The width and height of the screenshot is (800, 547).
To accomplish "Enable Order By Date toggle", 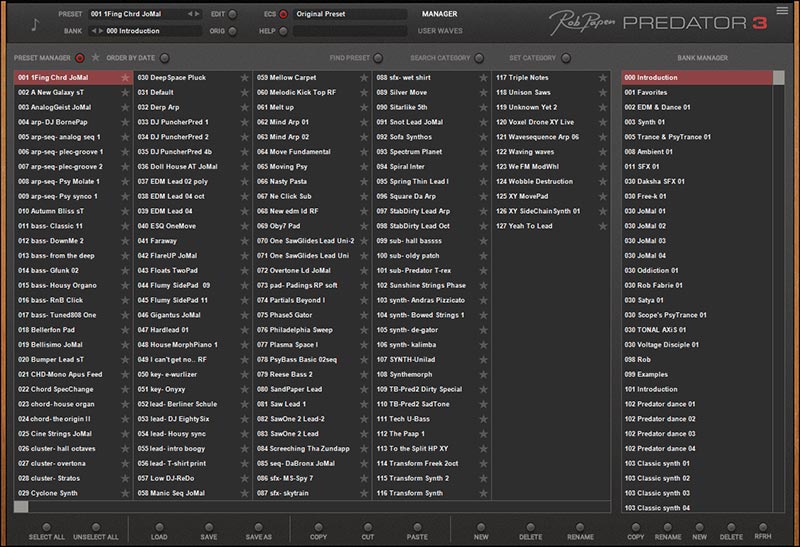I will 164,58.
